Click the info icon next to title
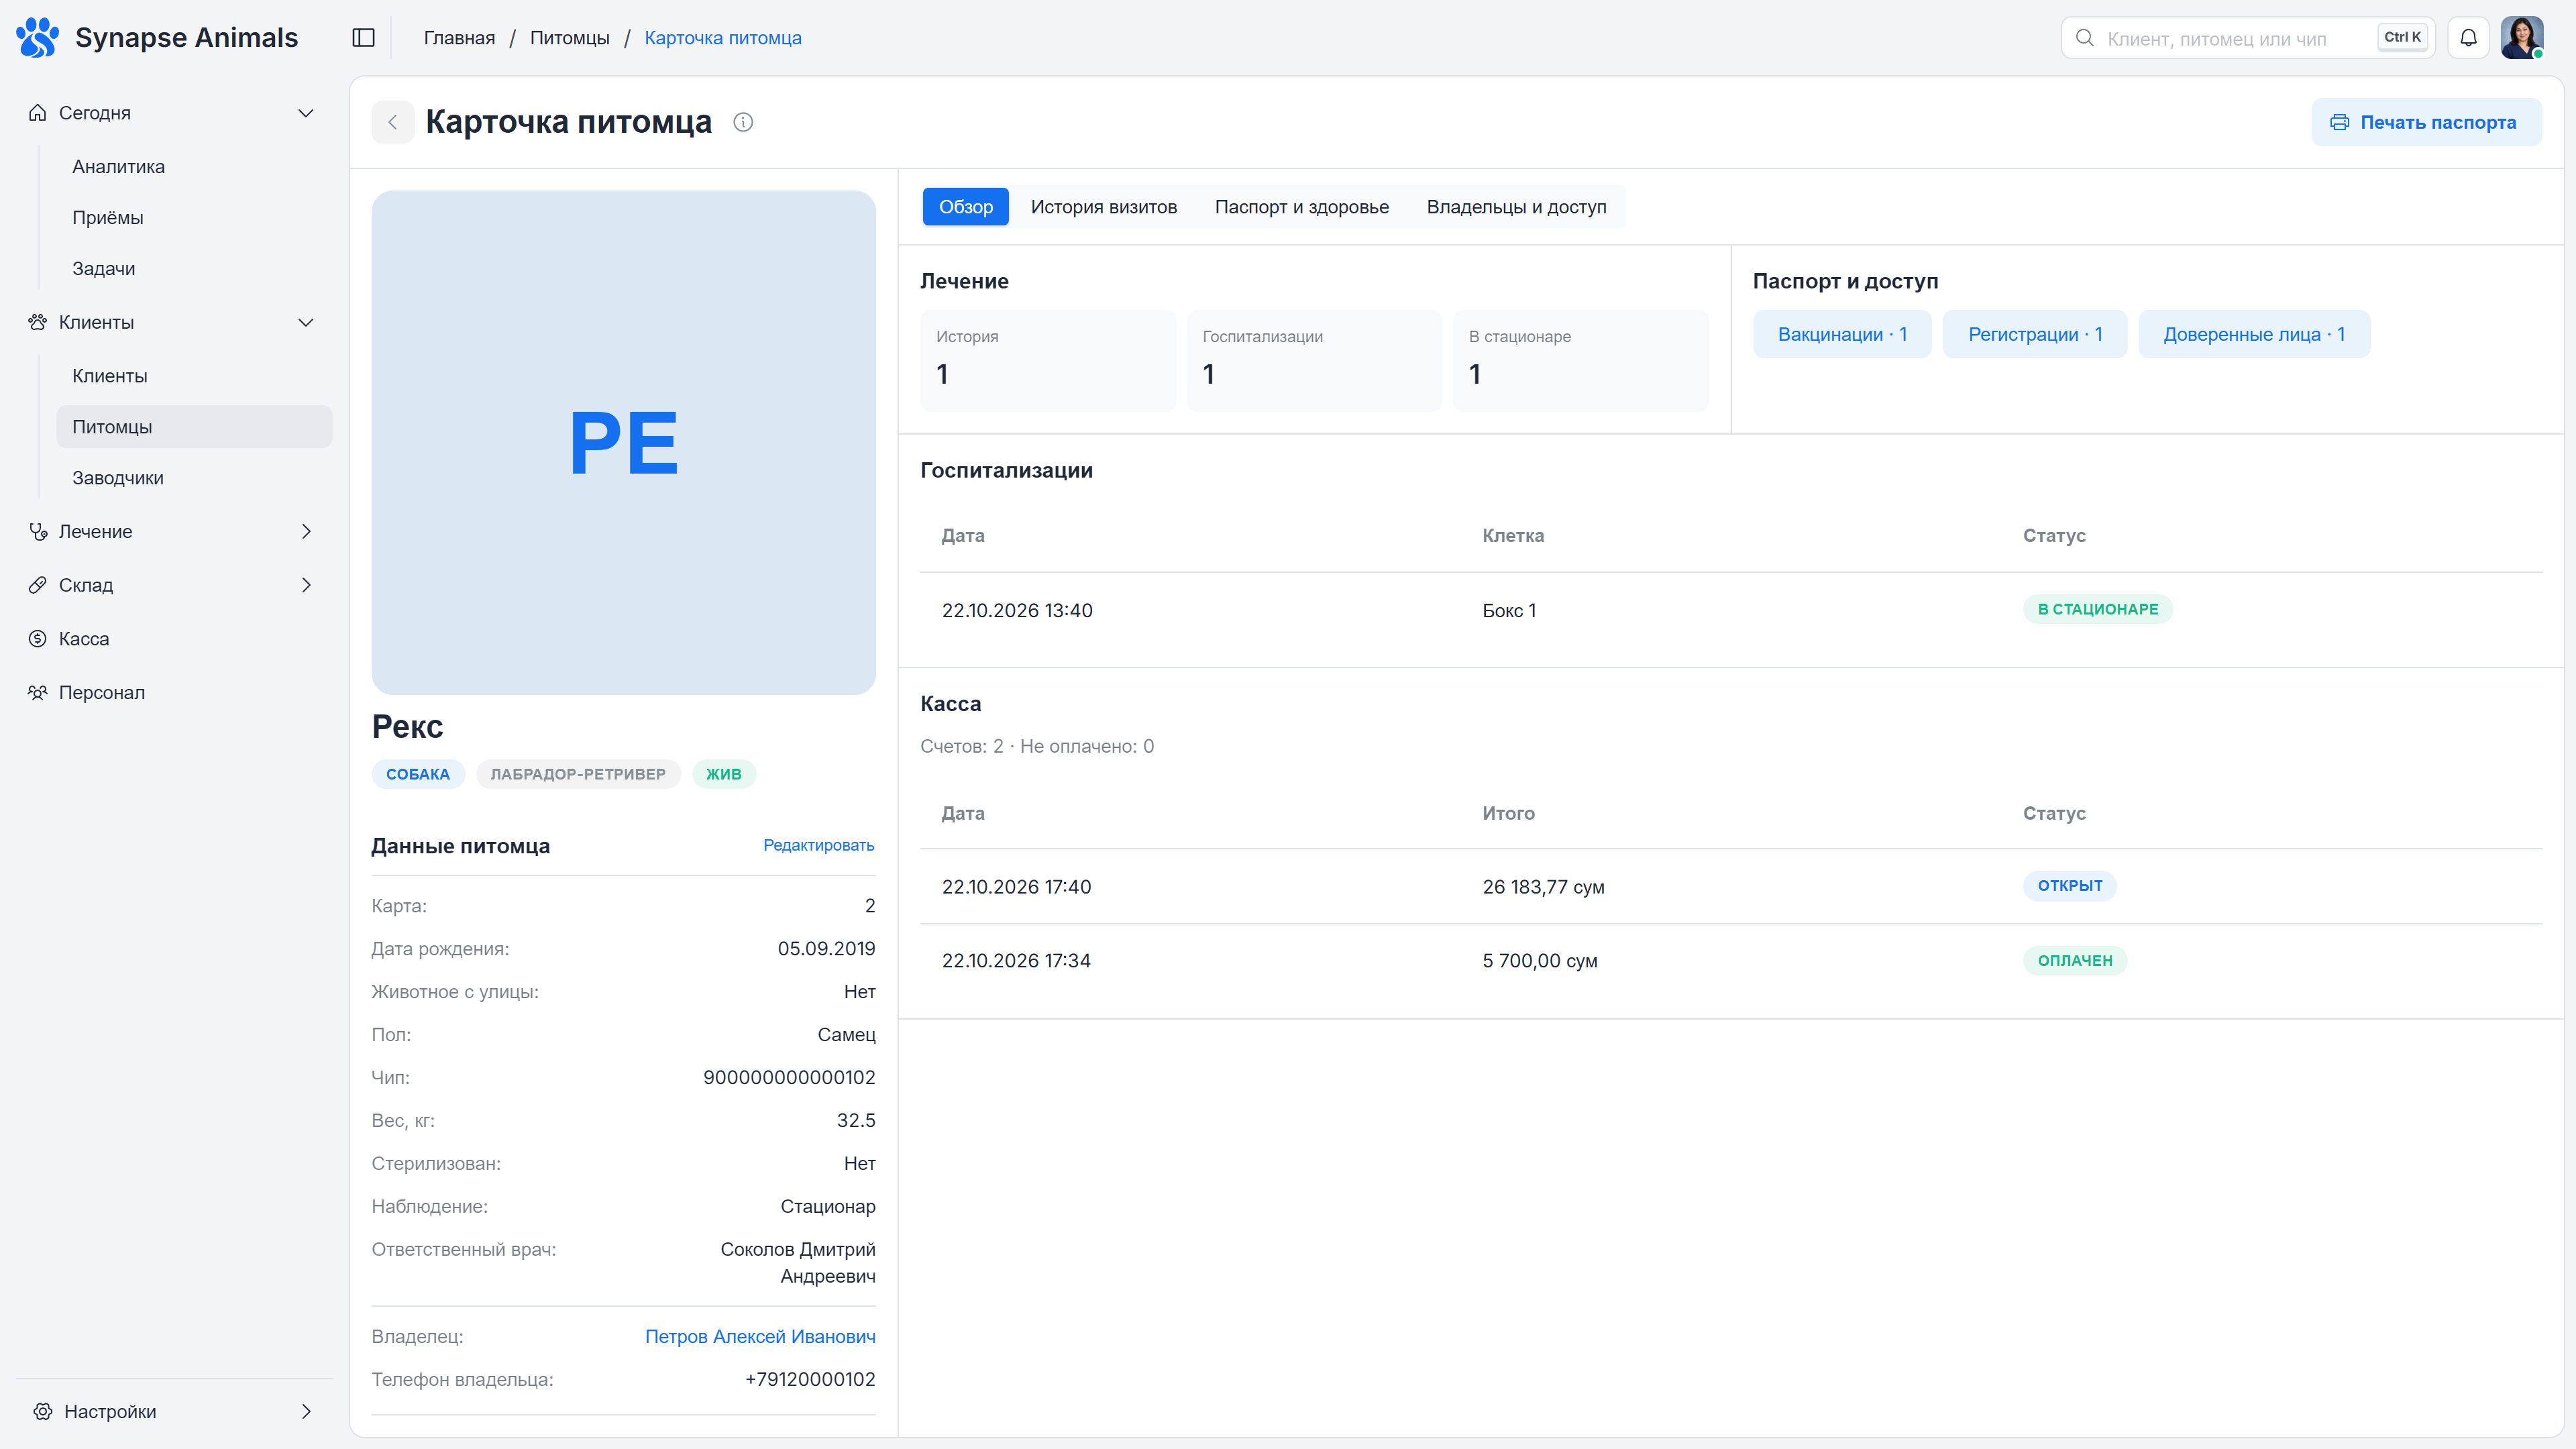The width and height of the screenshot is (2576, 1449). pyautogui.click(x=743, y=122)
